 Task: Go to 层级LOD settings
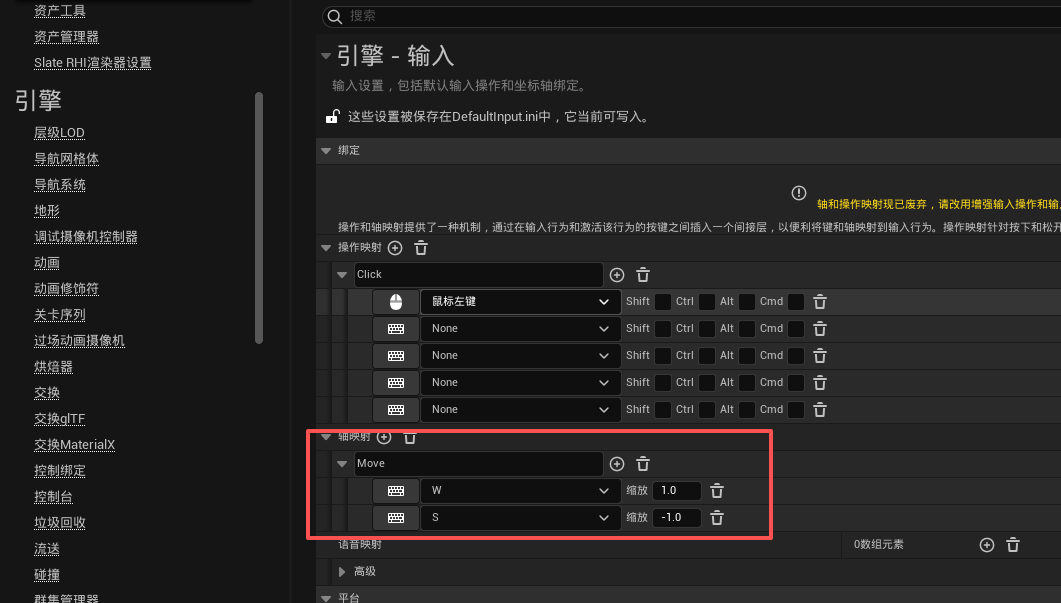[x=60, y=133]
